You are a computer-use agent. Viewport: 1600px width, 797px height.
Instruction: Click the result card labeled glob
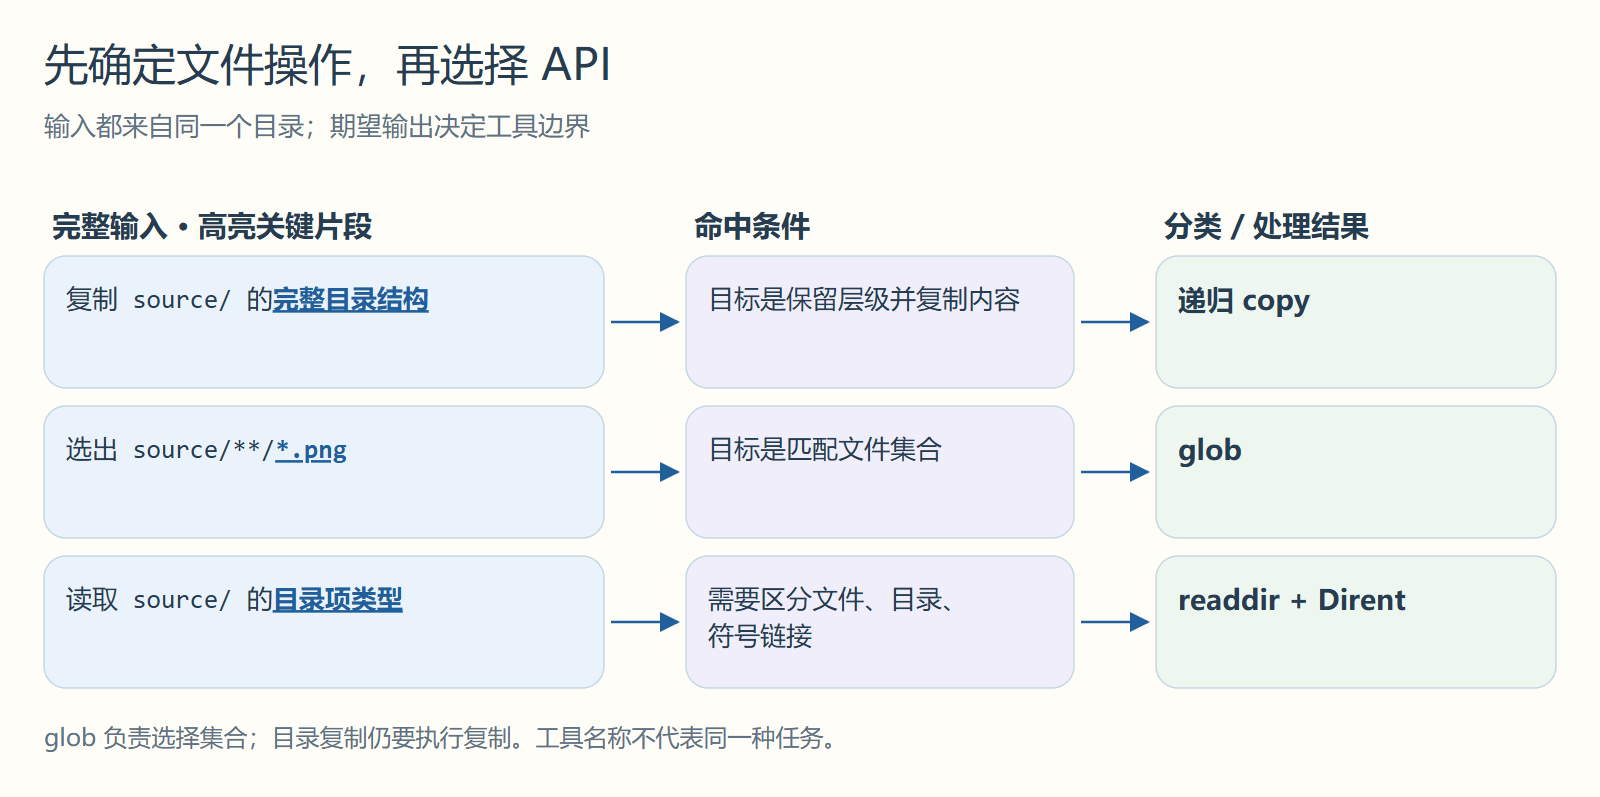(x=1356, y=472)
